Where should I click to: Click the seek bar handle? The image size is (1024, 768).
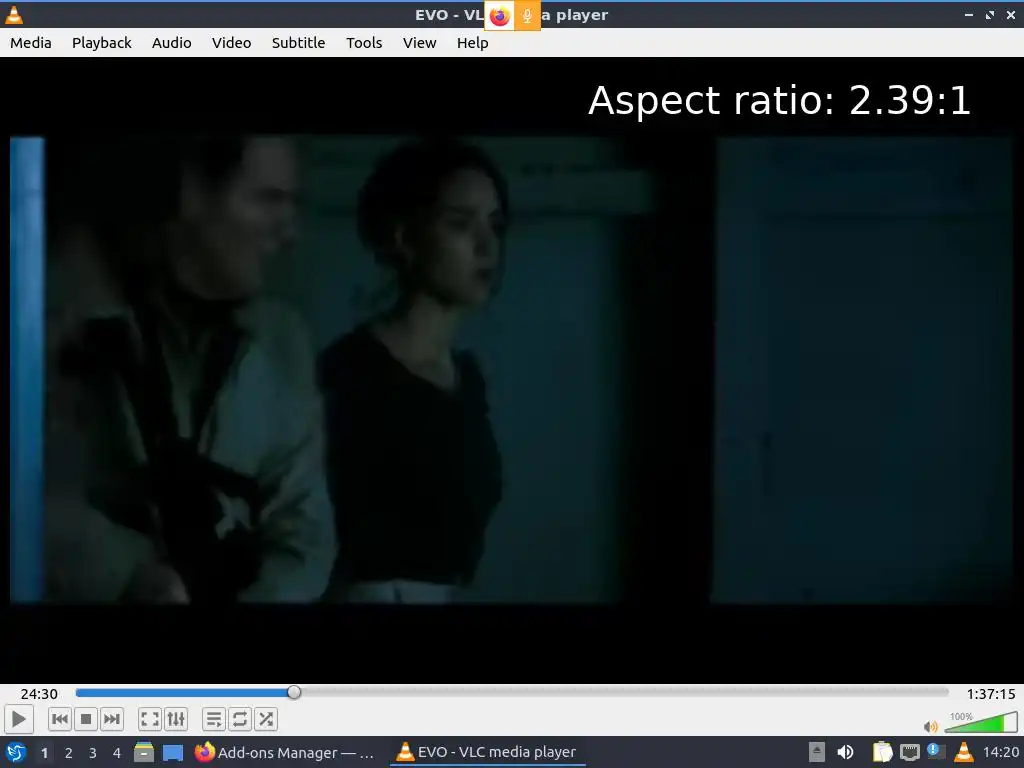[x=294, y=692]
